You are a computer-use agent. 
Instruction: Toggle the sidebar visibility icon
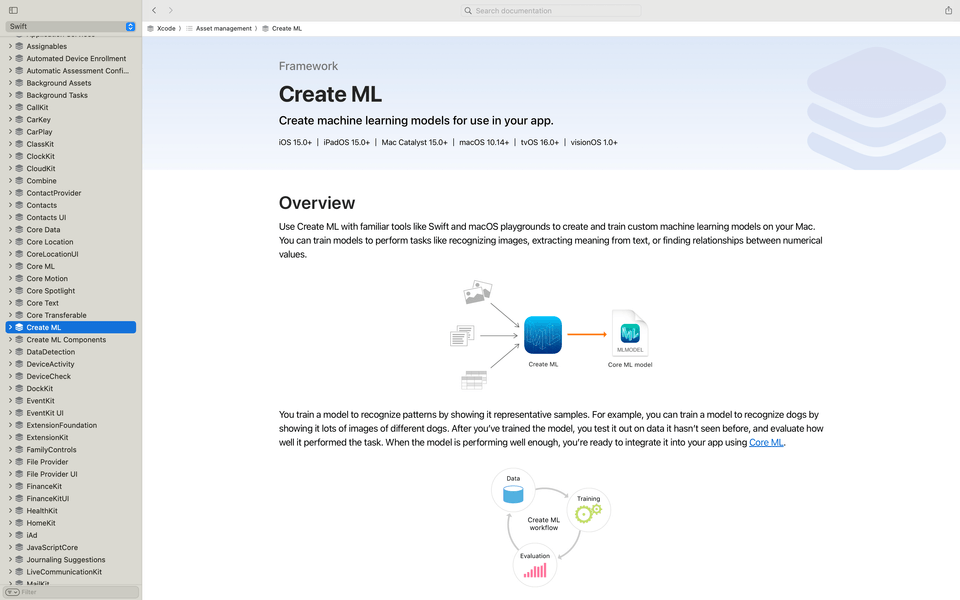coord(13,10)
